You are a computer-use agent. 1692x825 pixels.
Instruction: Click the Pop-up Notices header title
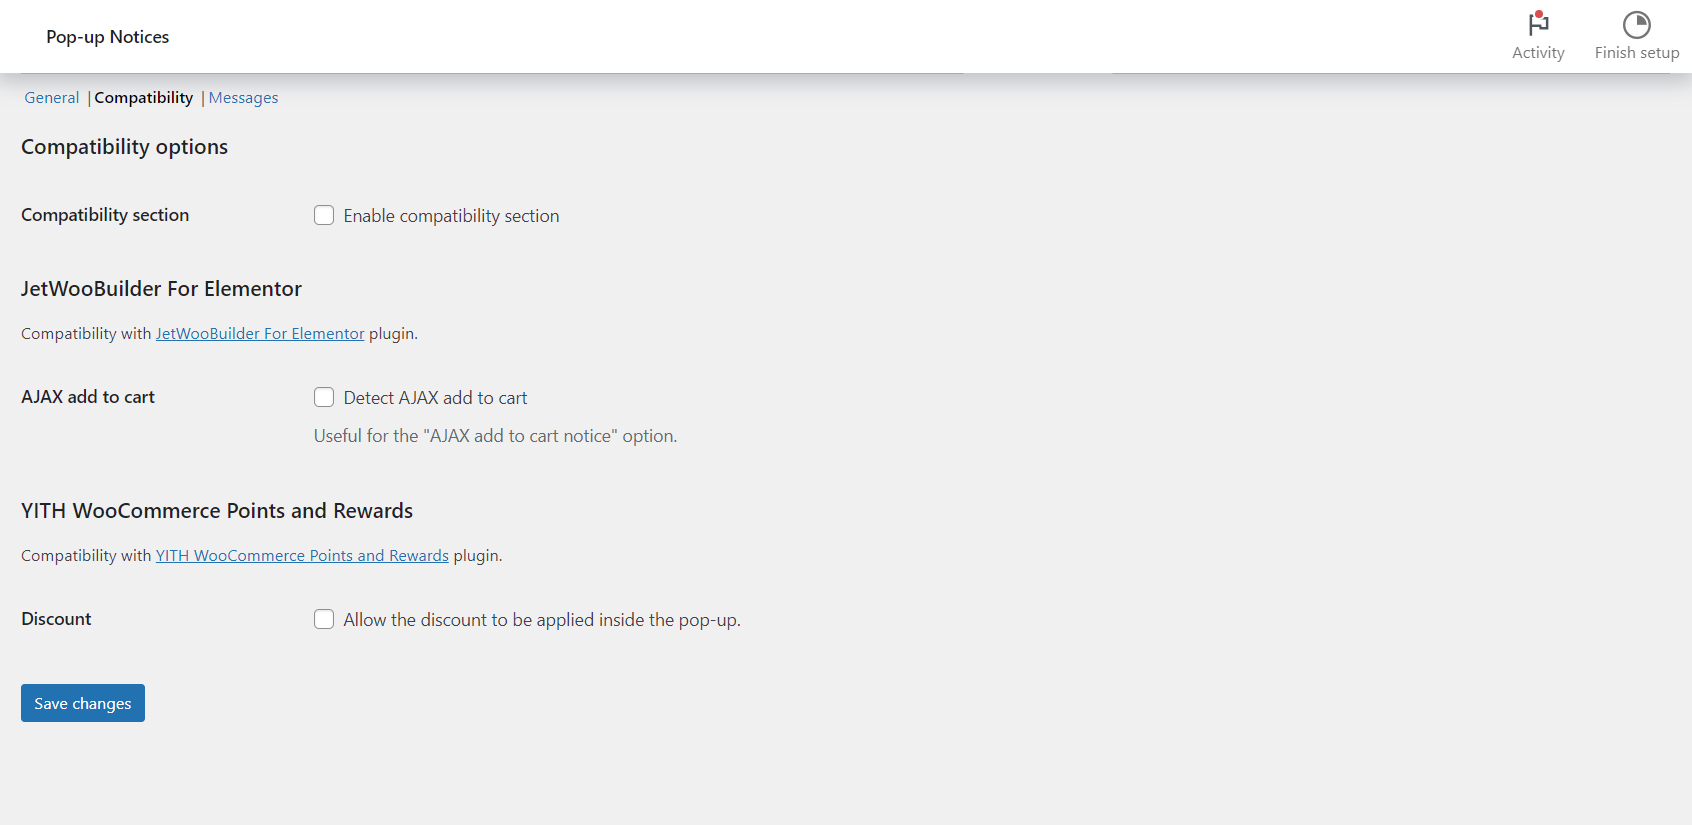pos(107,36)
